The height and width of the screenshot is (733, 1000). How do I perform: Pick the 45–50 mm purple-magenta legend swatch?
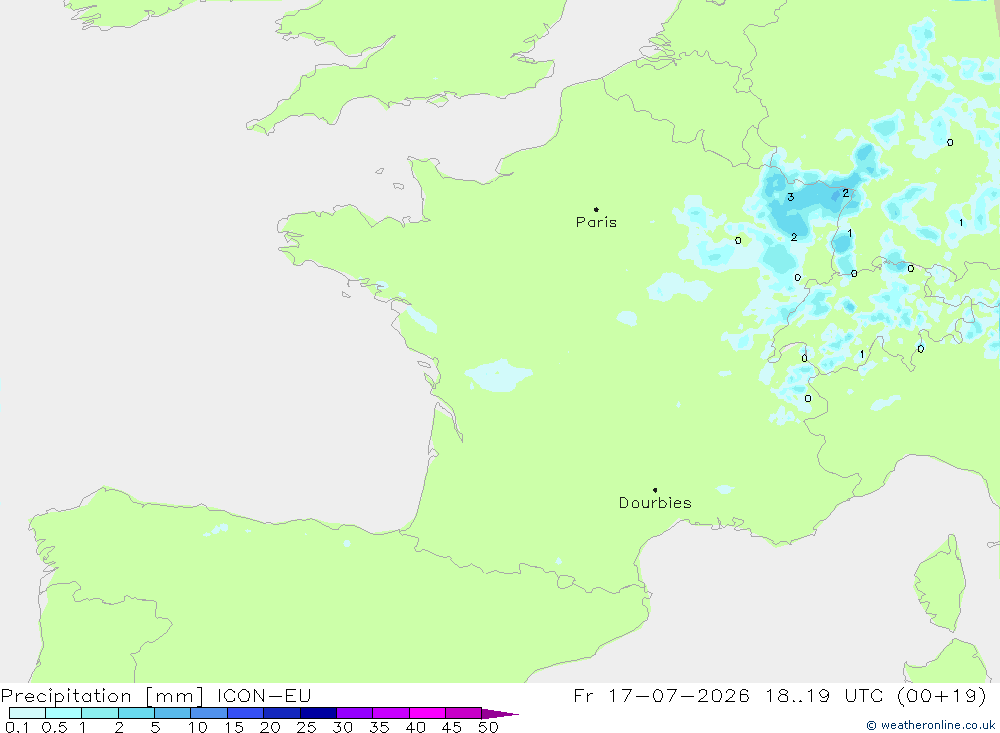click(x=464, y=713)
